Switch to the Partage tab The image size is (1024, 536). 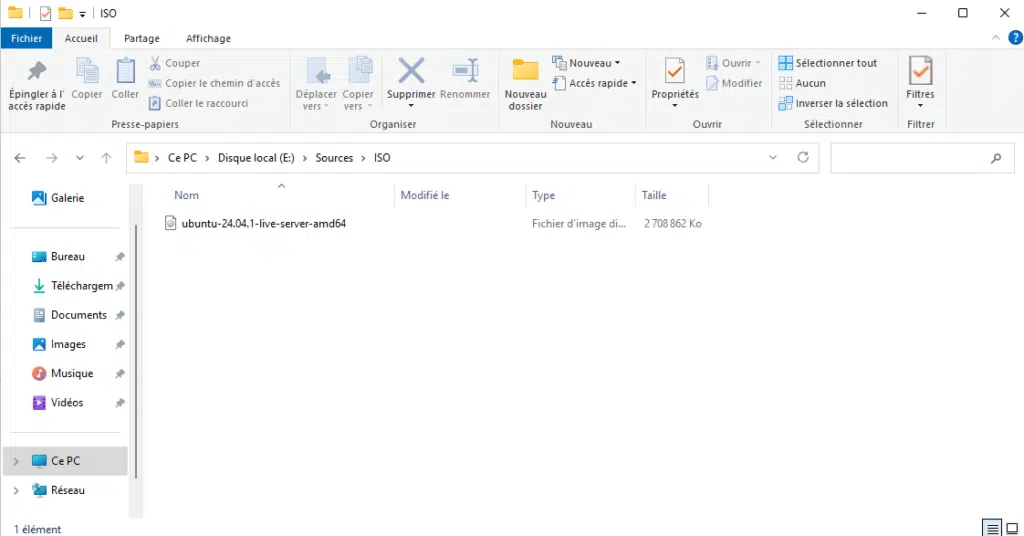coord(142,39)
